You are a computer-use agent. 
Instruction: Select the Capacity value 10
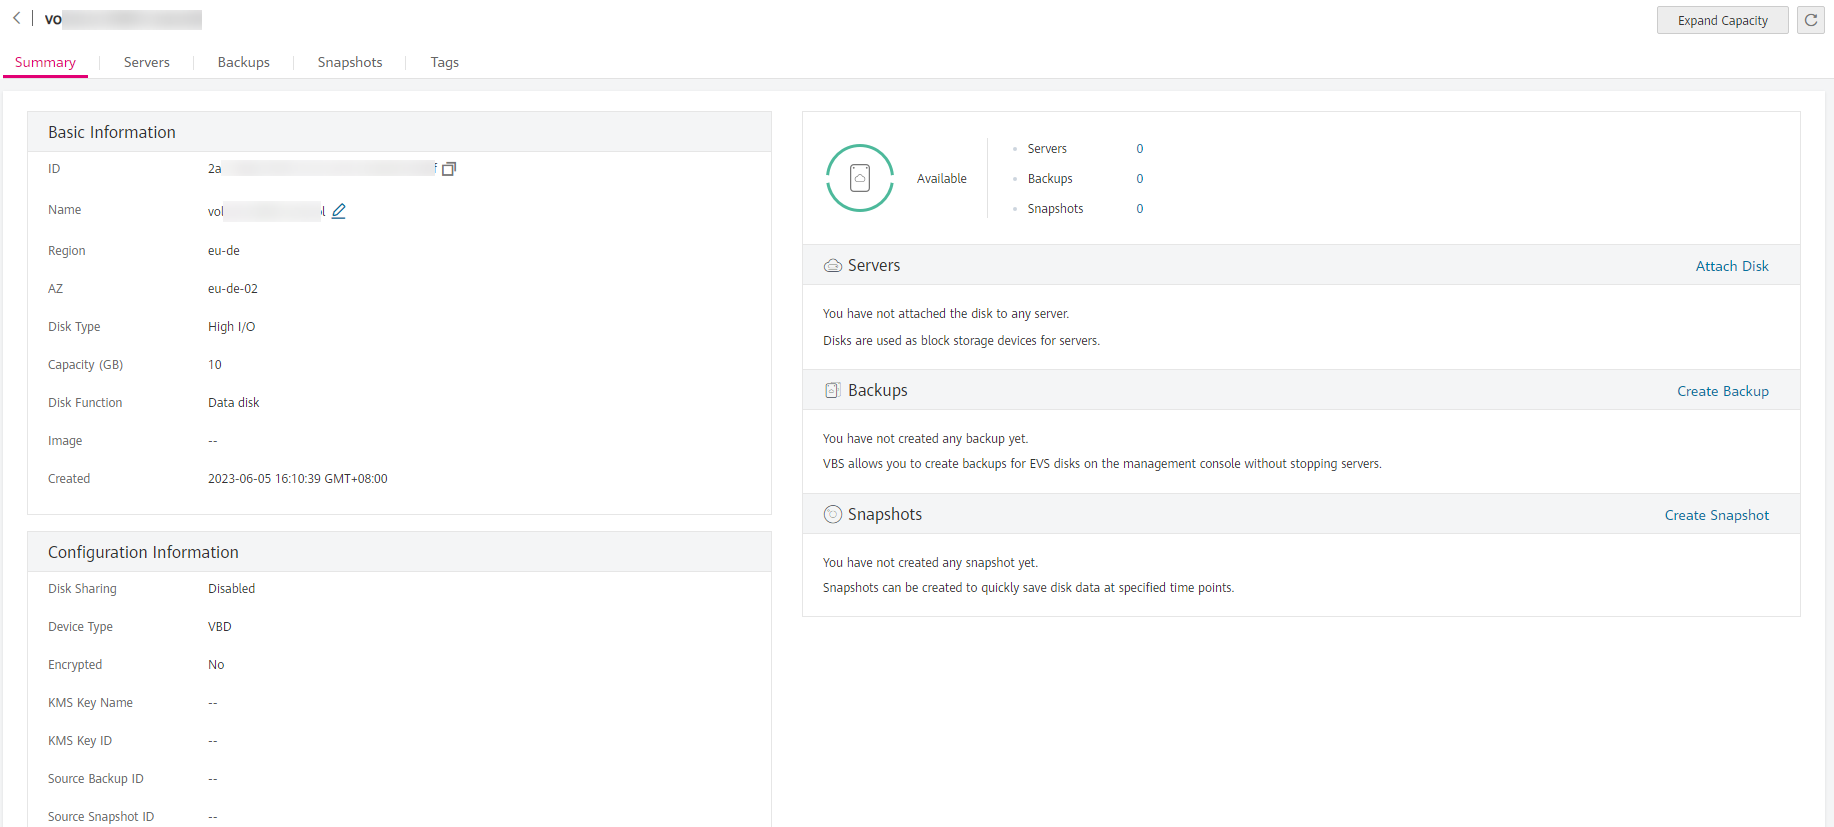click(215, 365)
